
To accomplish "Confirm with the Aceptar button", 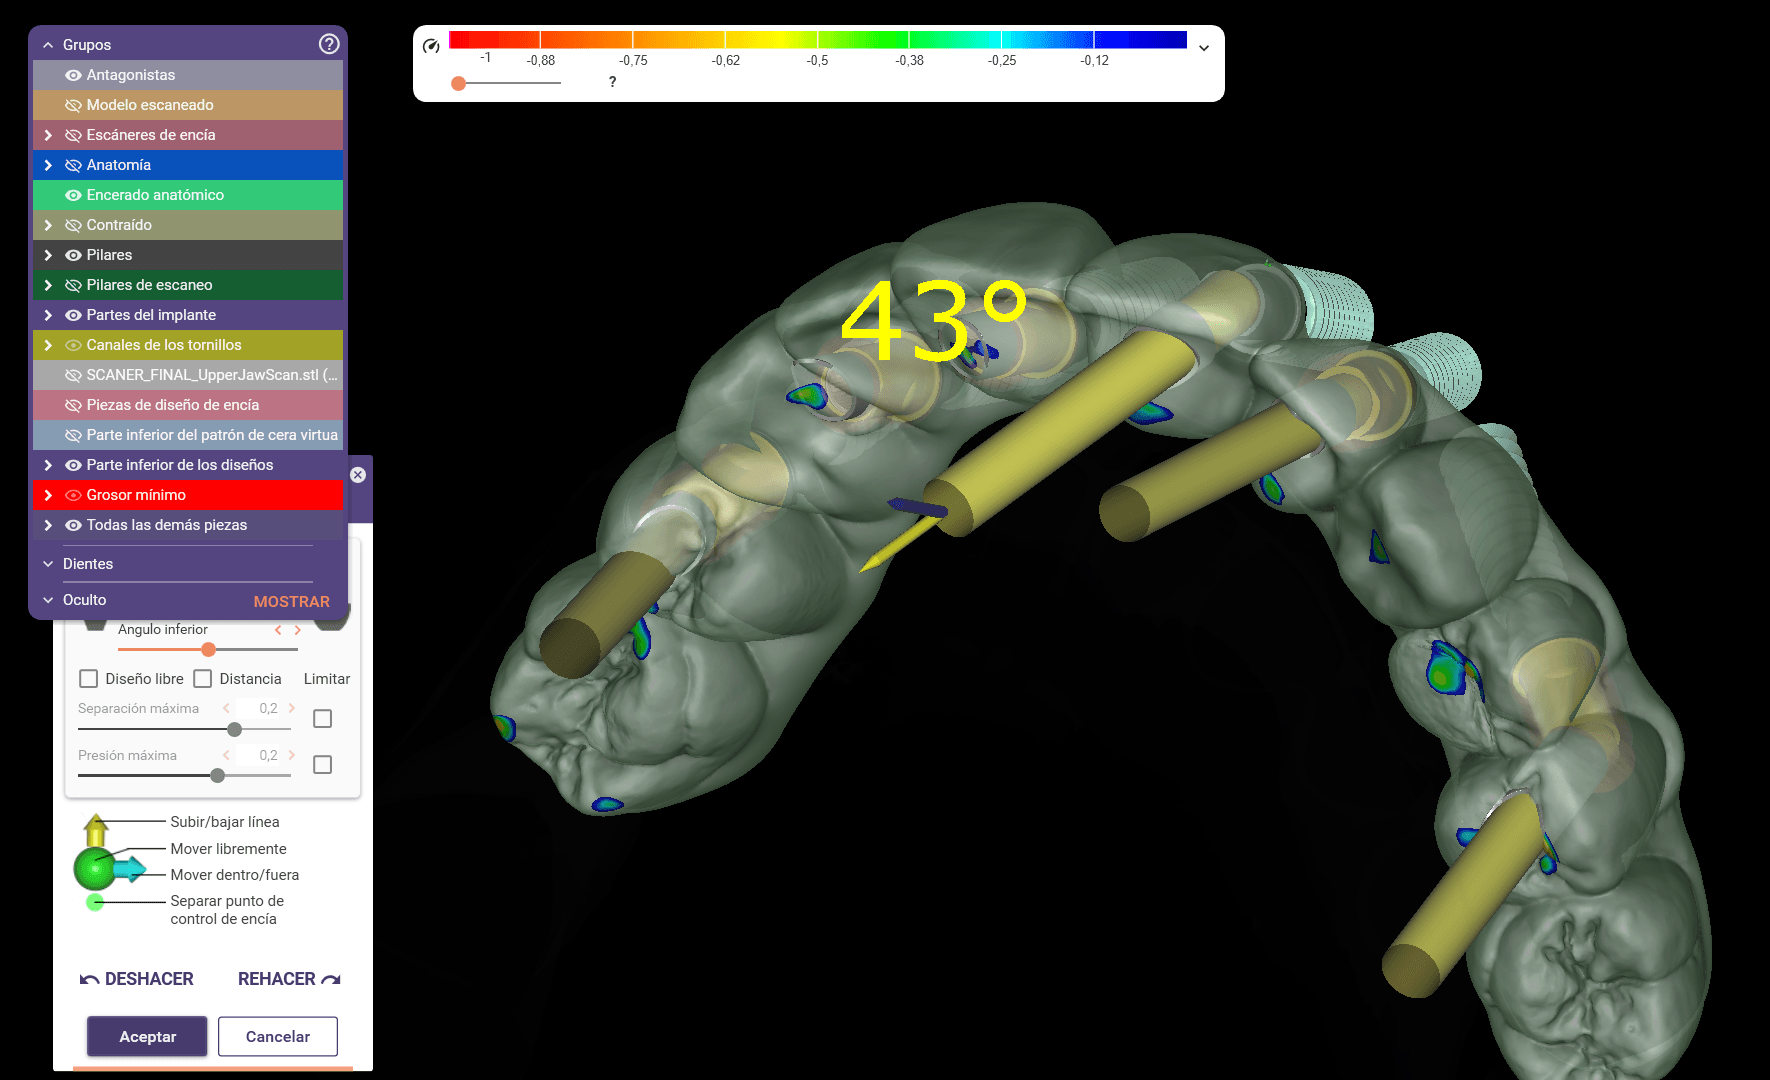I will coord(147,1037).
